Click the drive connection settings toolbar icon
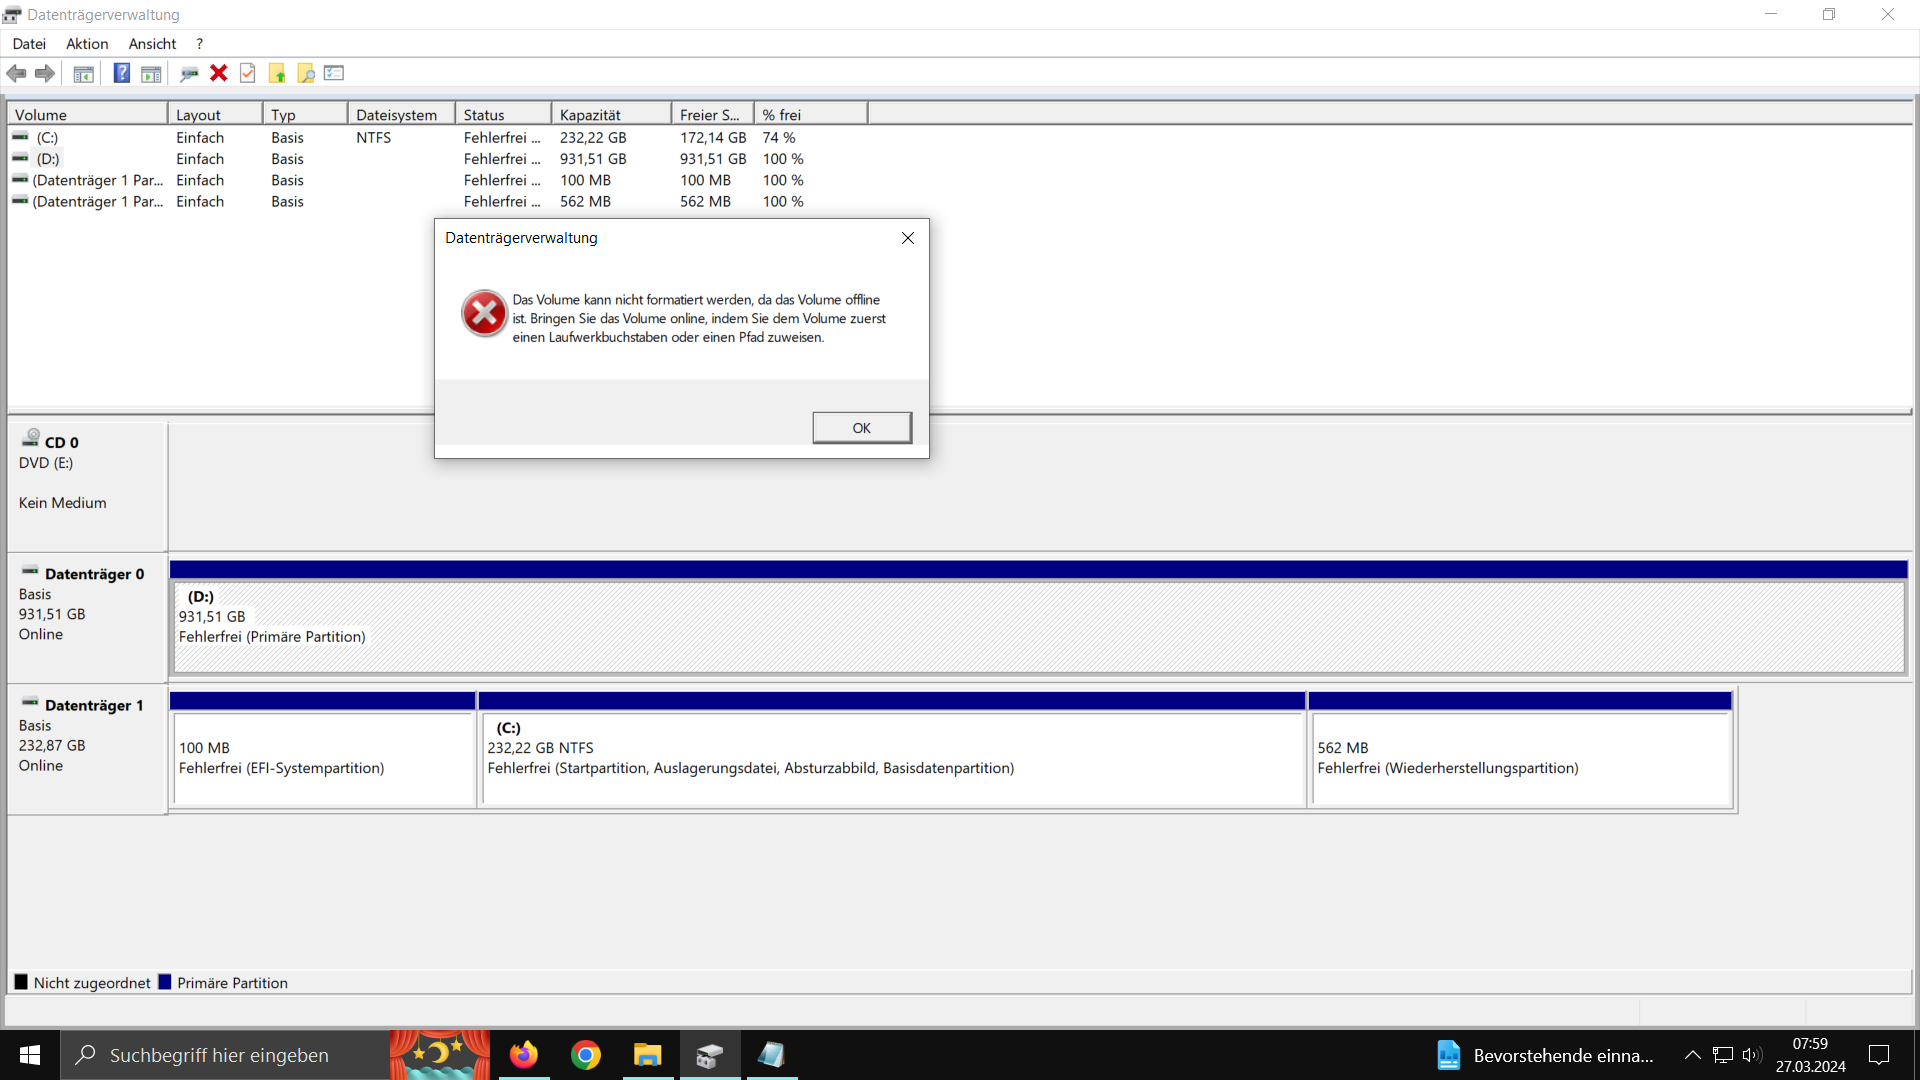Screen dimensions: 1920x1080 [188, 73]
